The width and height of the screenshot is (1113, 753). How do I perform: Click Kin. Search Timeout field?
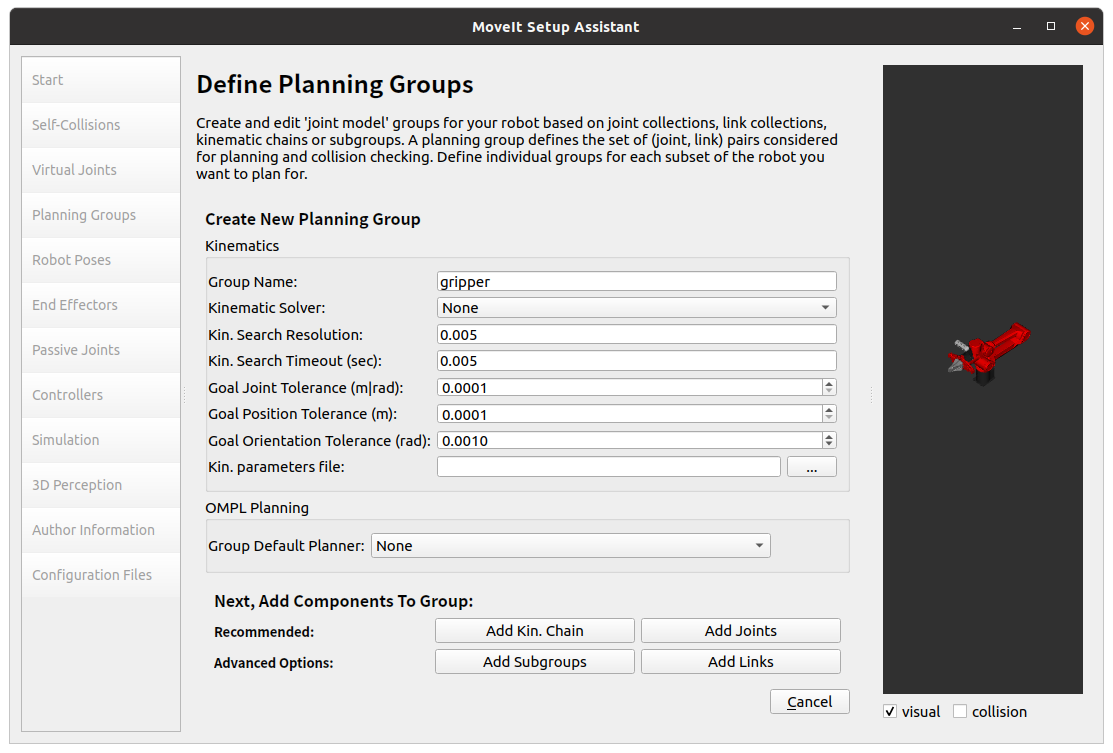click(637, 361)
